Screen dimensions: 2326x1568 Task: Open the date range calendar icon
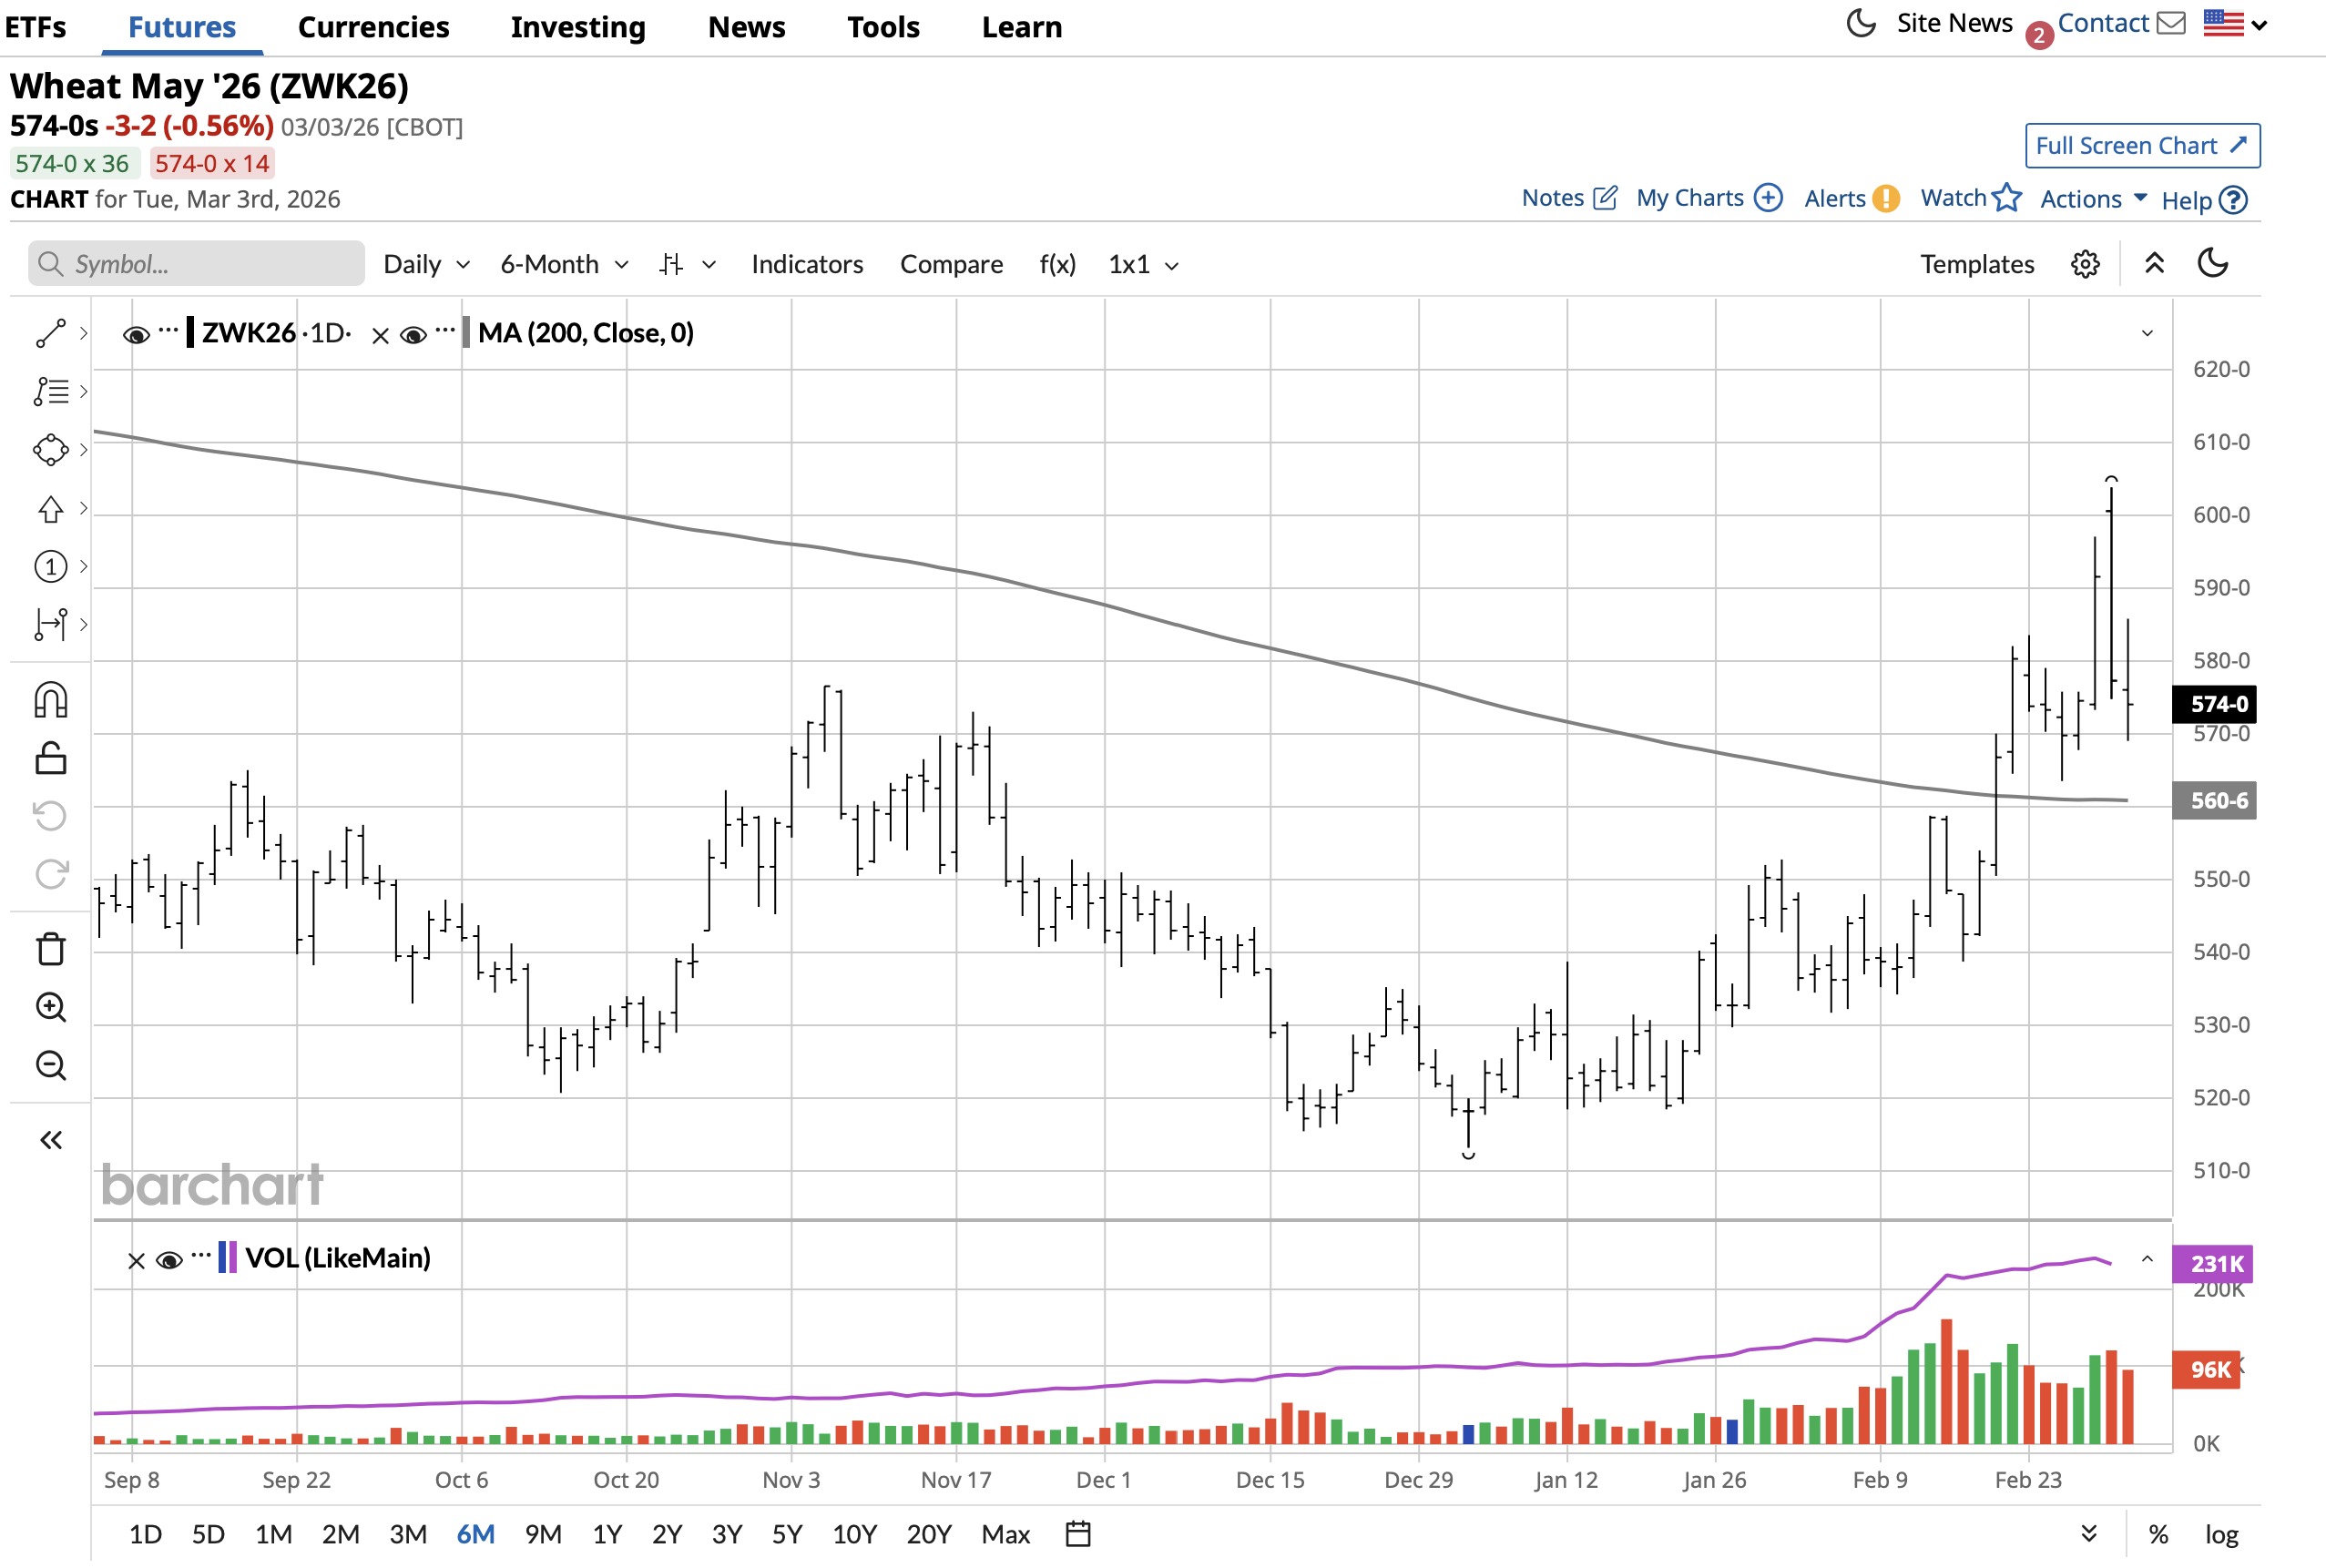click(x=1077, y=1533)
